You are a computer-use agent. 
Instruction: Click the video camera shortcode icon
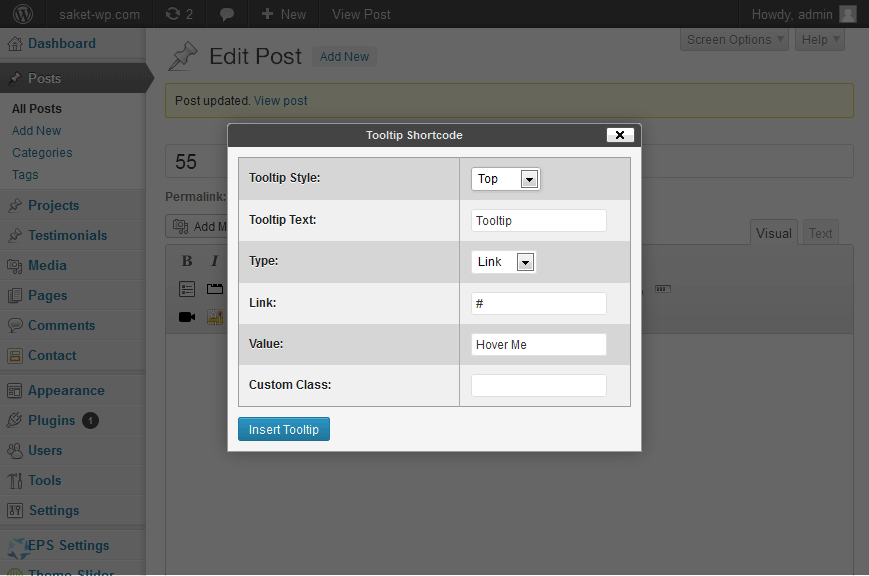(187, 317)
